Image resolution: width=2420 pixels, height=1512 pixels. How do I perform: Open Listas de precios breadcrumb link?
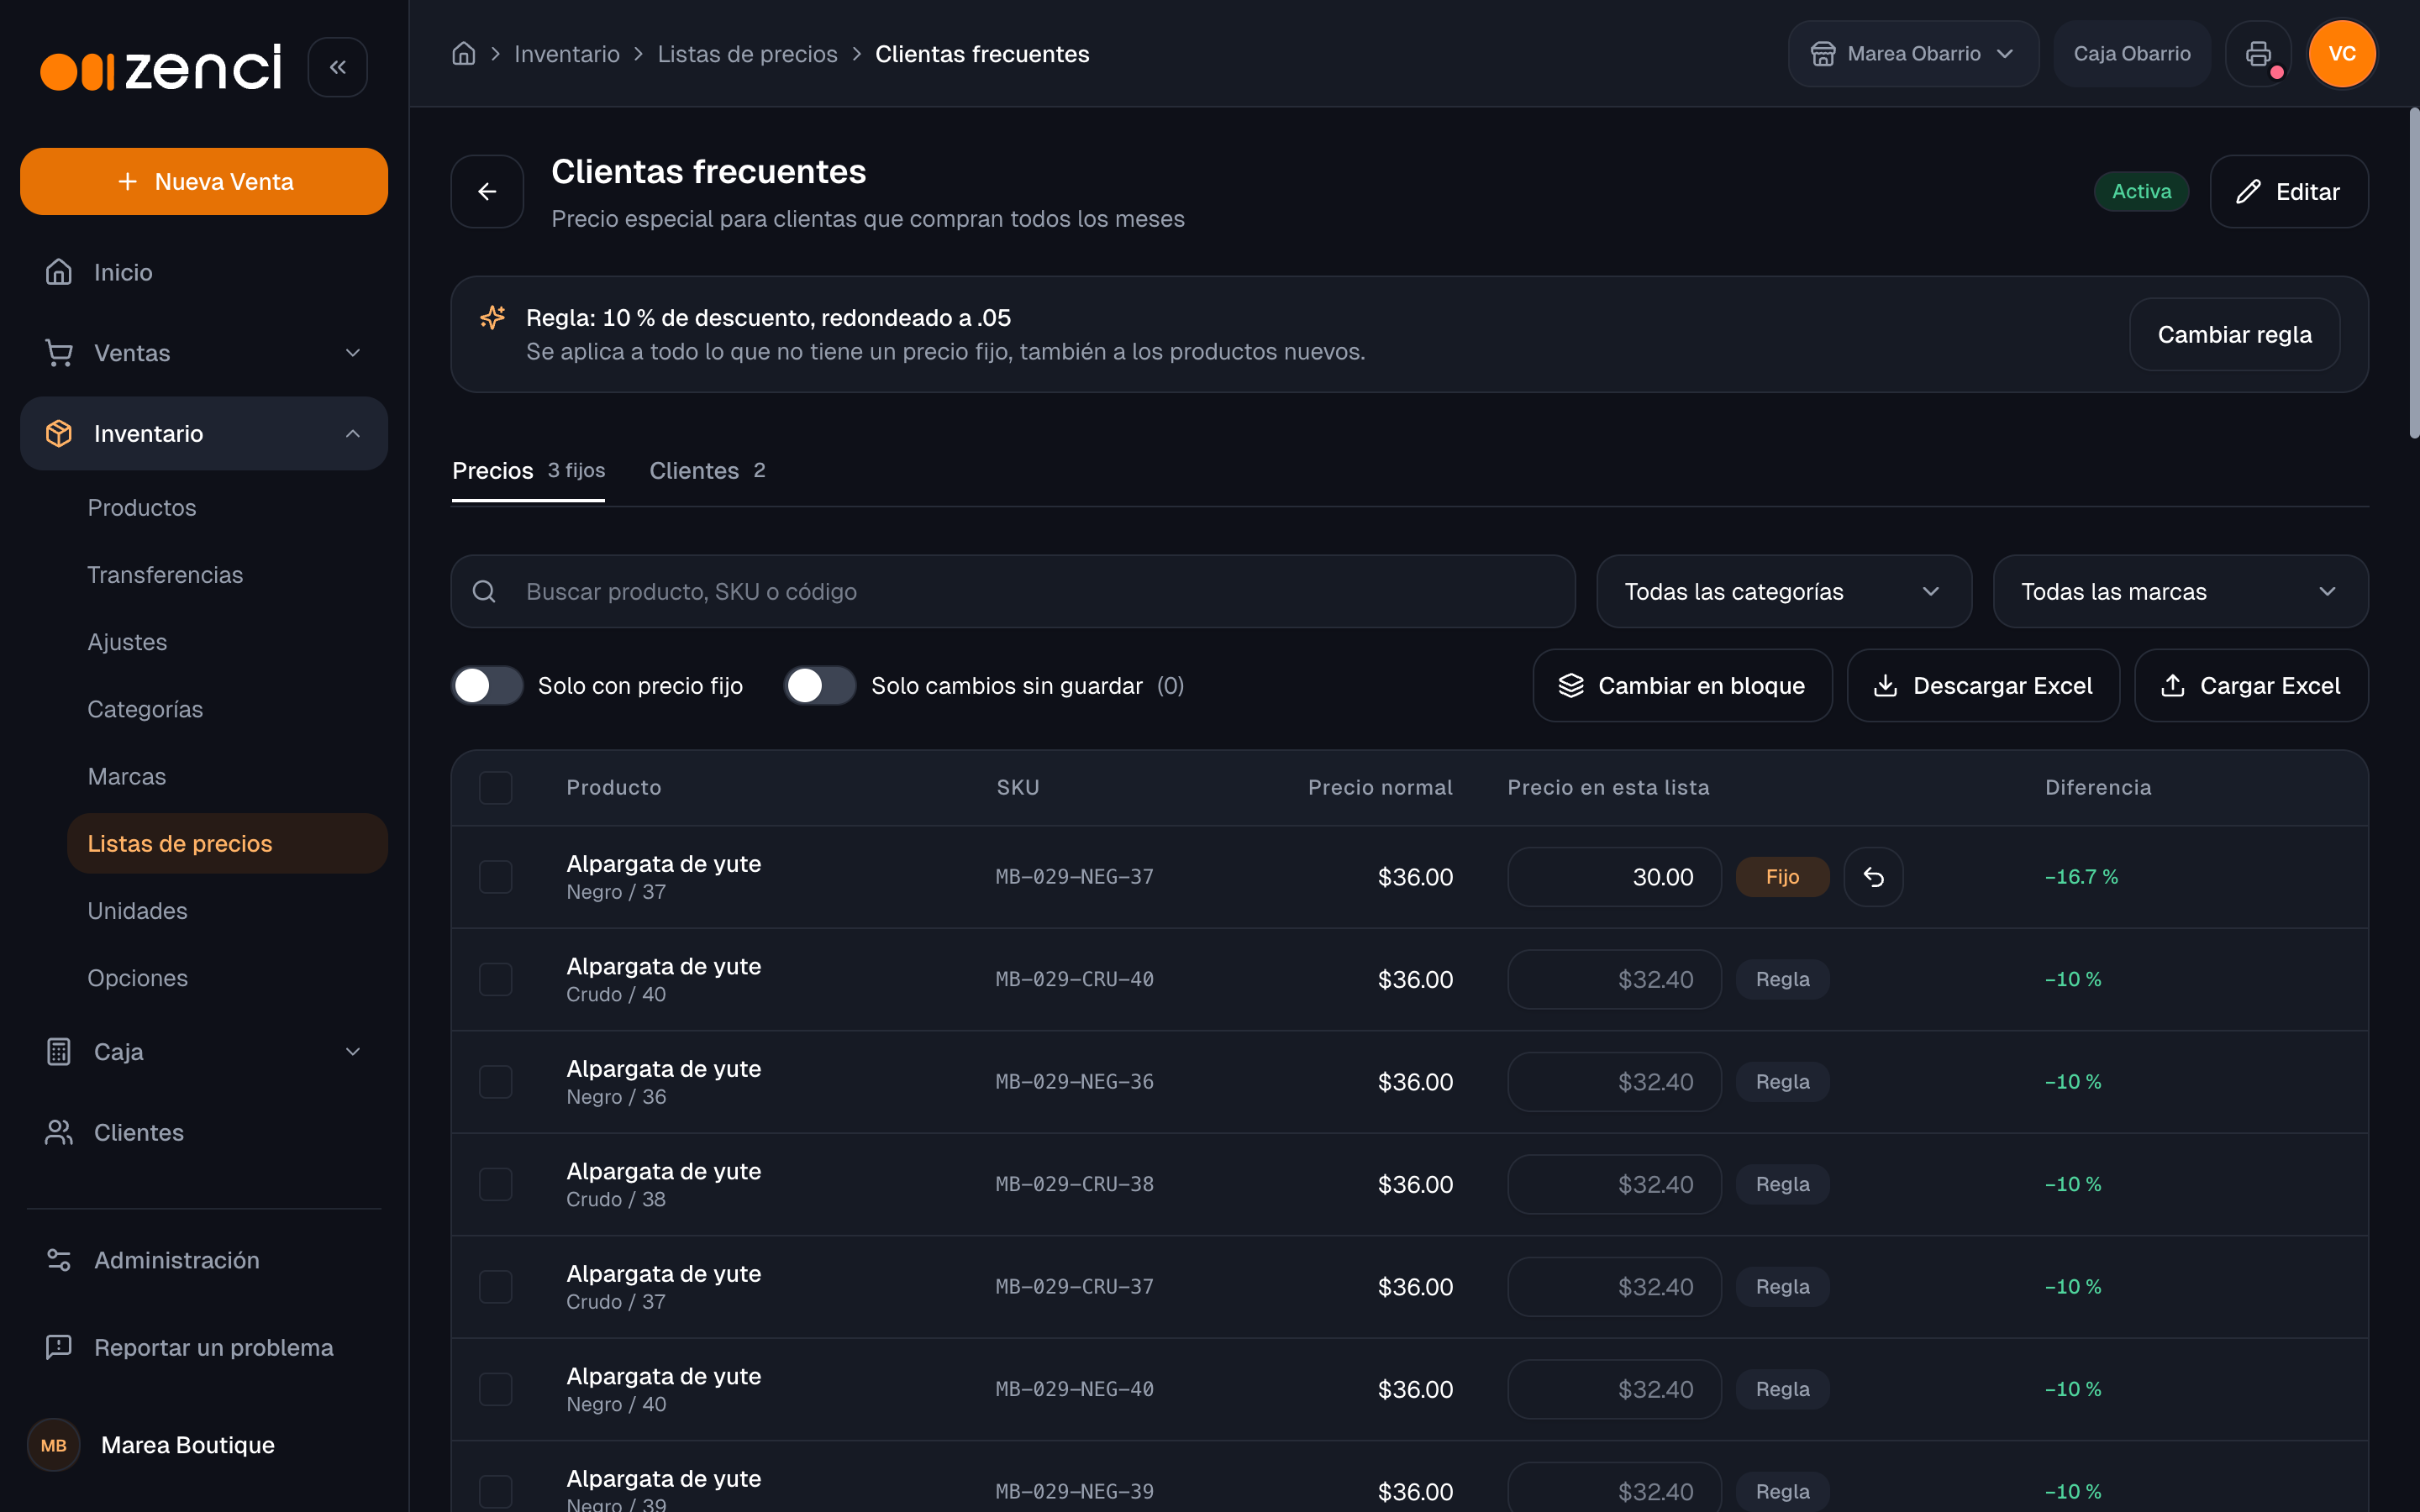tap(747, 54)
